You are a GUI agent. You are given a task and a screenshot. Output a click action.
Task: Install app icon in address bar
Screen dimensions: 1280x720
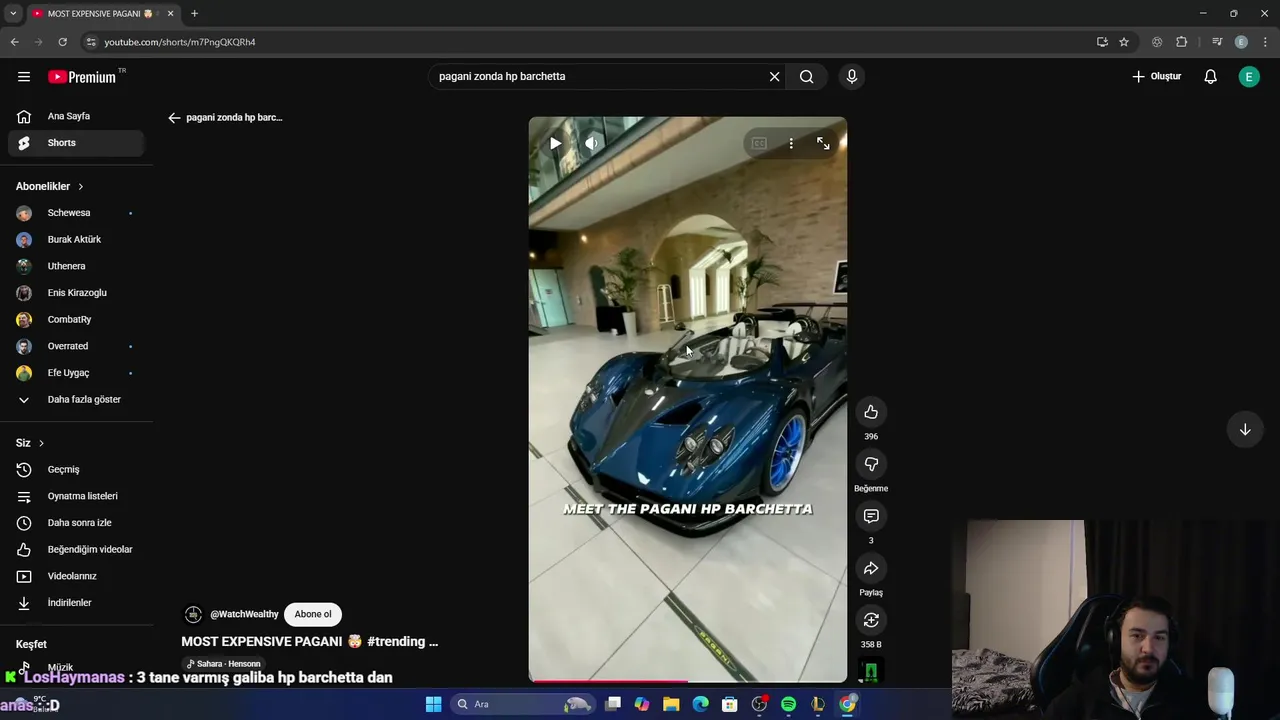(1102, 42)
